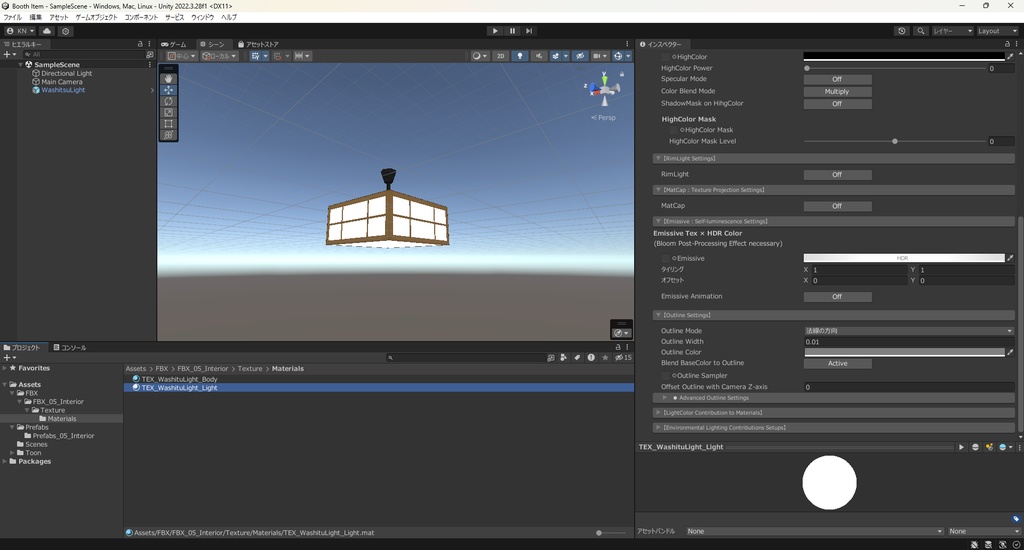Click the RimLight Off button
Viewport: 1024px width, 550px height.
click(837, 175)
